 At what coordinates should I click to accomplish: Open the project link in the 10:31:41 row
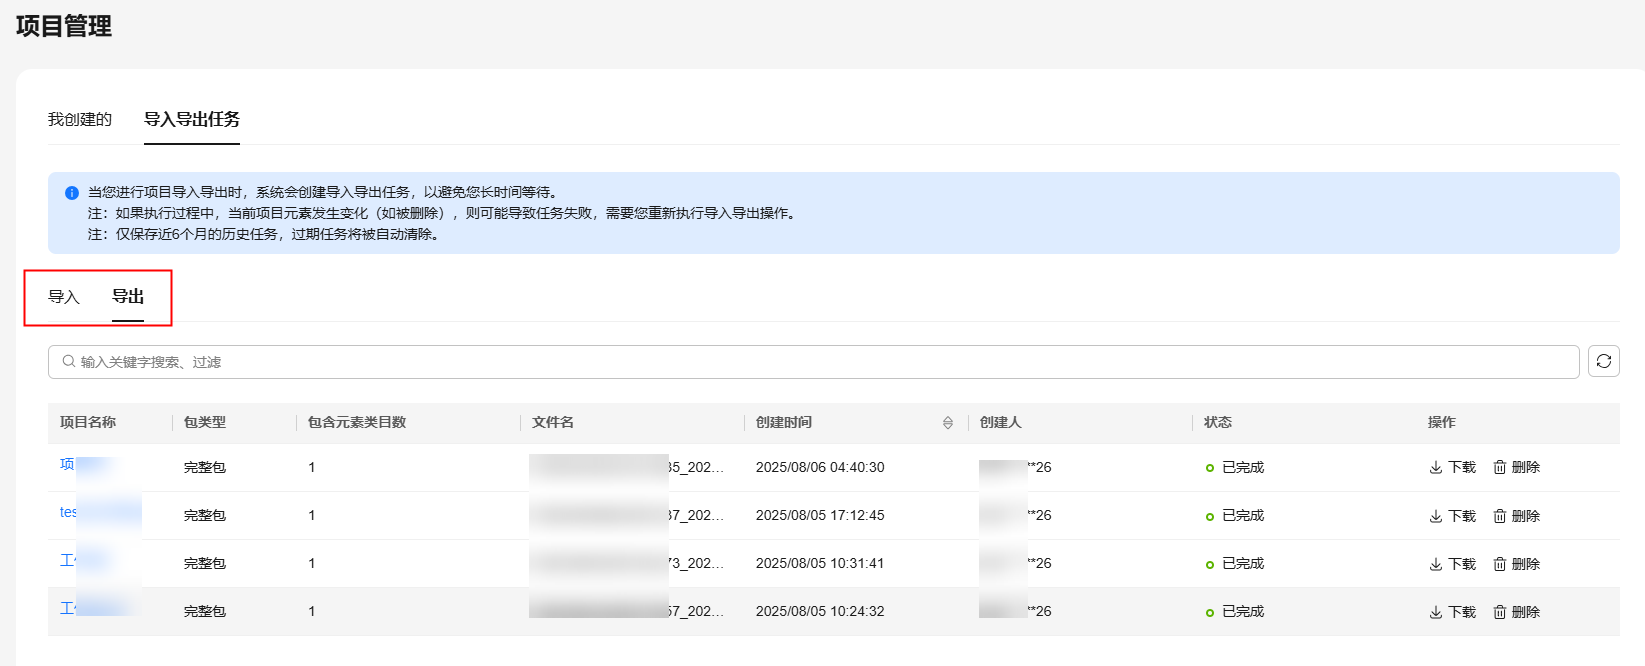(85, 560)
